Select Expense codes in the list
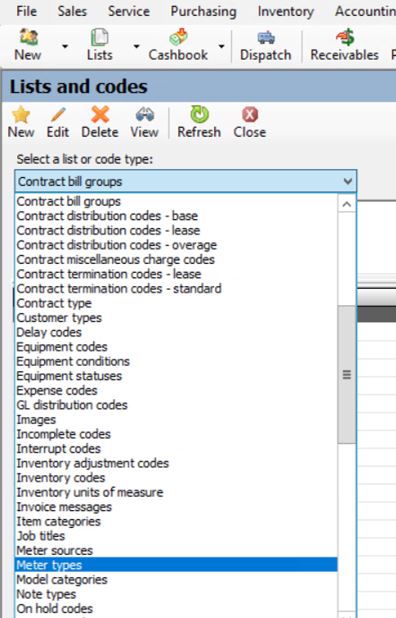Screen dimensions: 396x618 tap(176, 391)
